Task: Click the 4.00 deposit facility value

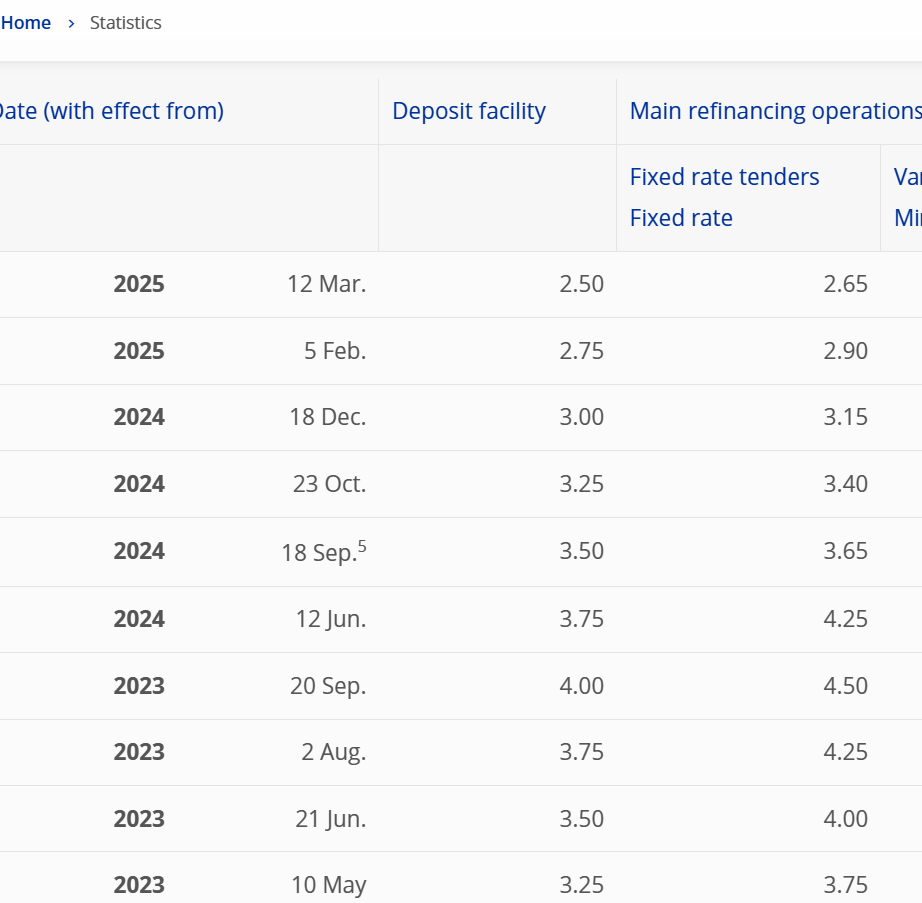Action: tap(581, 686)
